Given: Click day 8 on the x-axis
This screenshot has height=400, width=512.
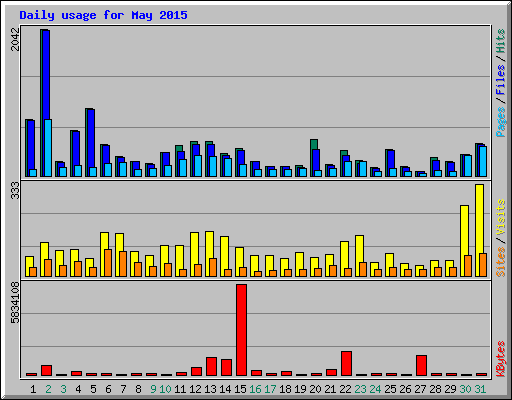Looking at the screenshot, I should click(138, 389).
